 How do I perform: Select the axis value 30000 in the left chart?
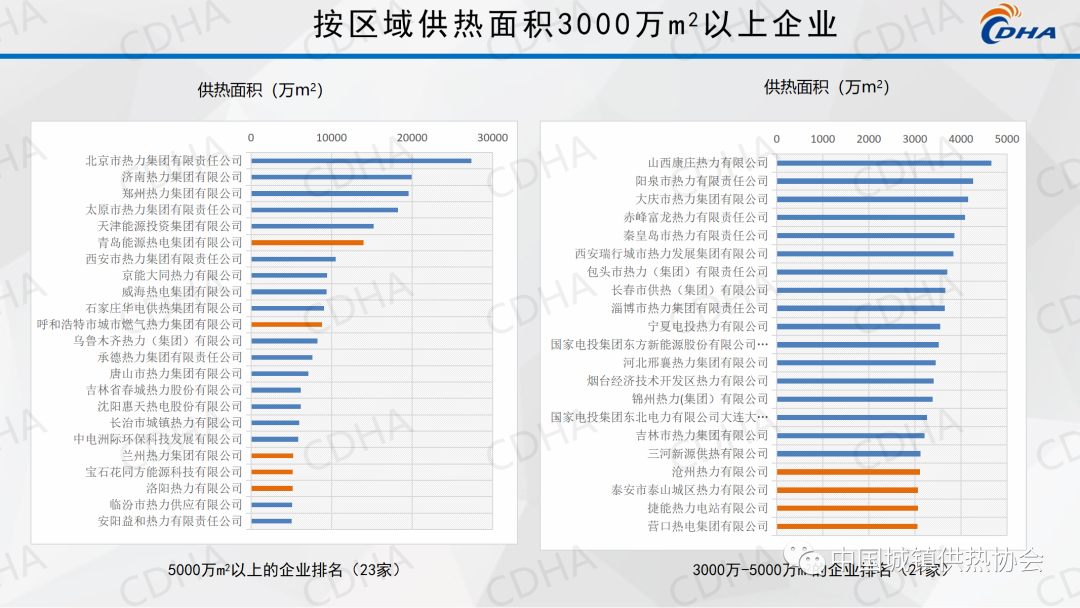pyautogui.click(x=492, y=138)
